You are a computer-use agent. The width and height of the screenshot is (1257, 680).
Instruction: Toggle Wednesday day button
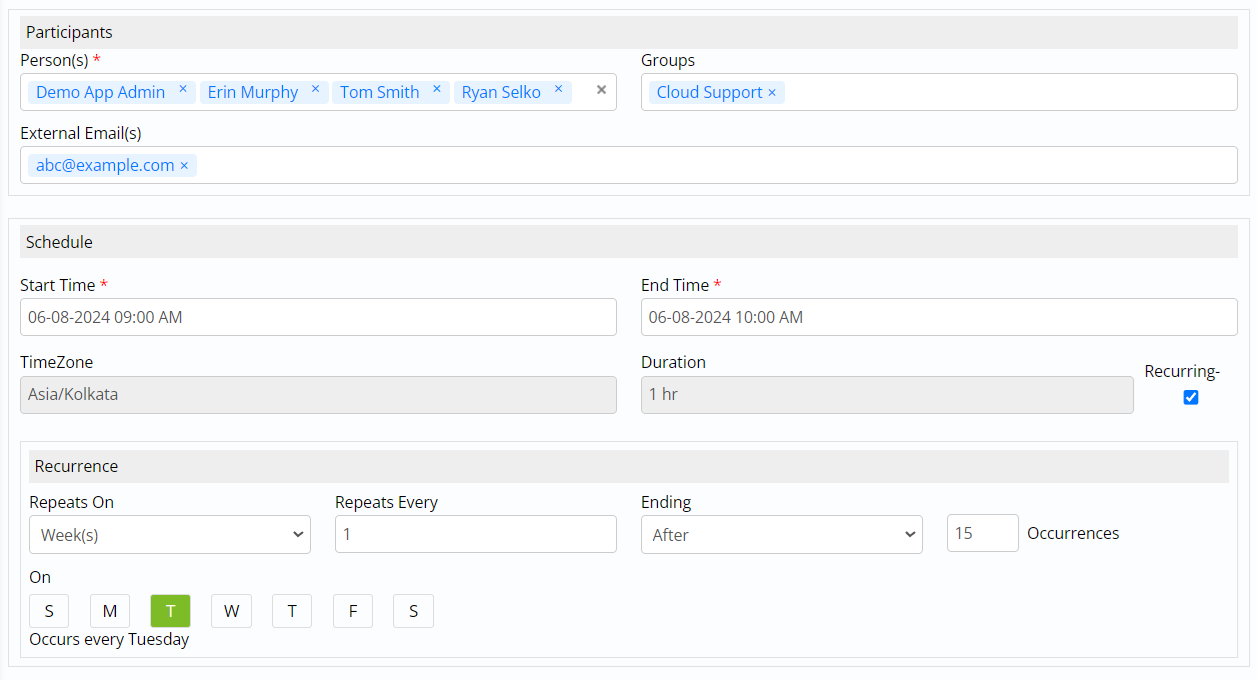pos(231,611)
